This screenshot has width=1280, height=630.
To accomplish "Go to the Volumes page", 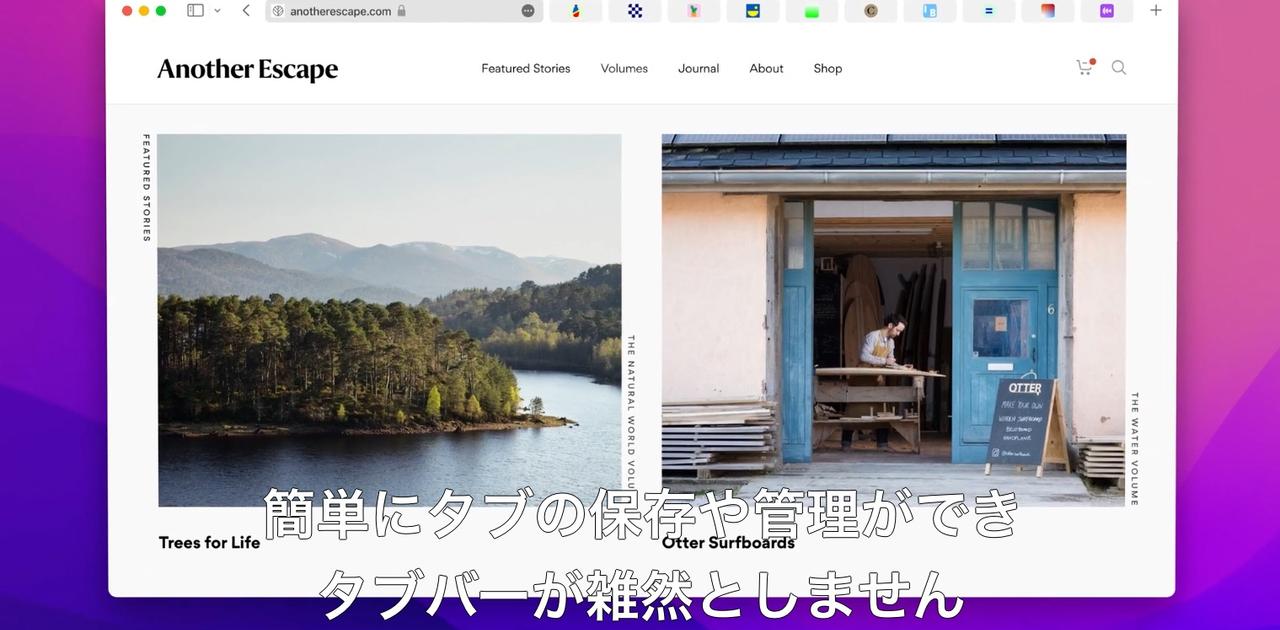I will coord(624,68).
